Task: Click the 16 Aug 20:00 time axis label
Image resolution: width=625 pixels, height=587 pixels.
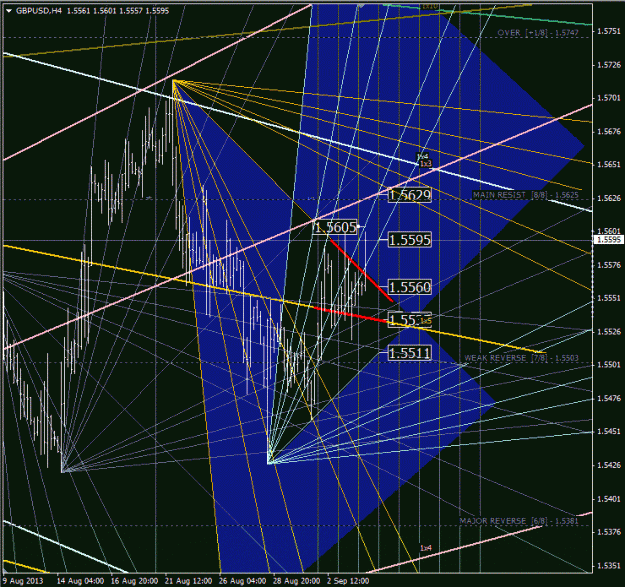Action: click(134, 581)
